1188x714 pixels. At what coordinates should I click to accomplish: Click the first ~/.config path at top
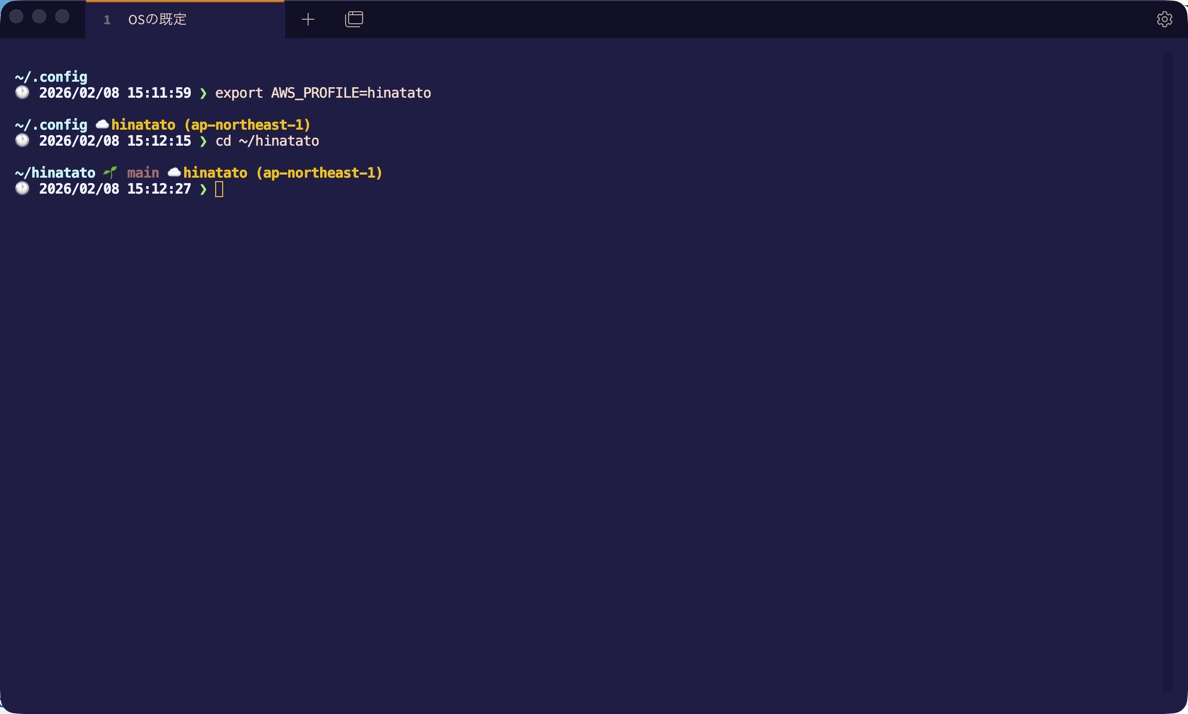coord(51,77)
